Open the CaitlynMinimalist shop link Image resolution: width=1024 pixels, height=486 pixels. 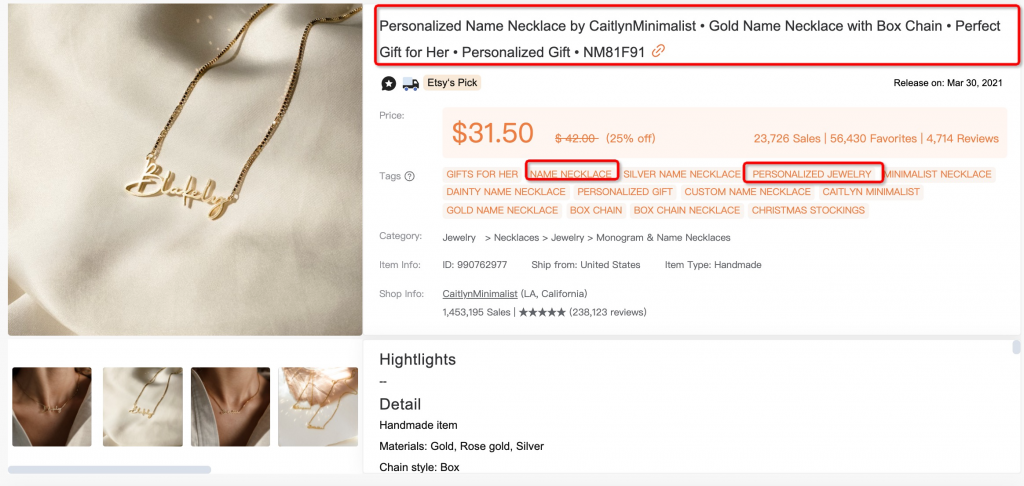480,294
